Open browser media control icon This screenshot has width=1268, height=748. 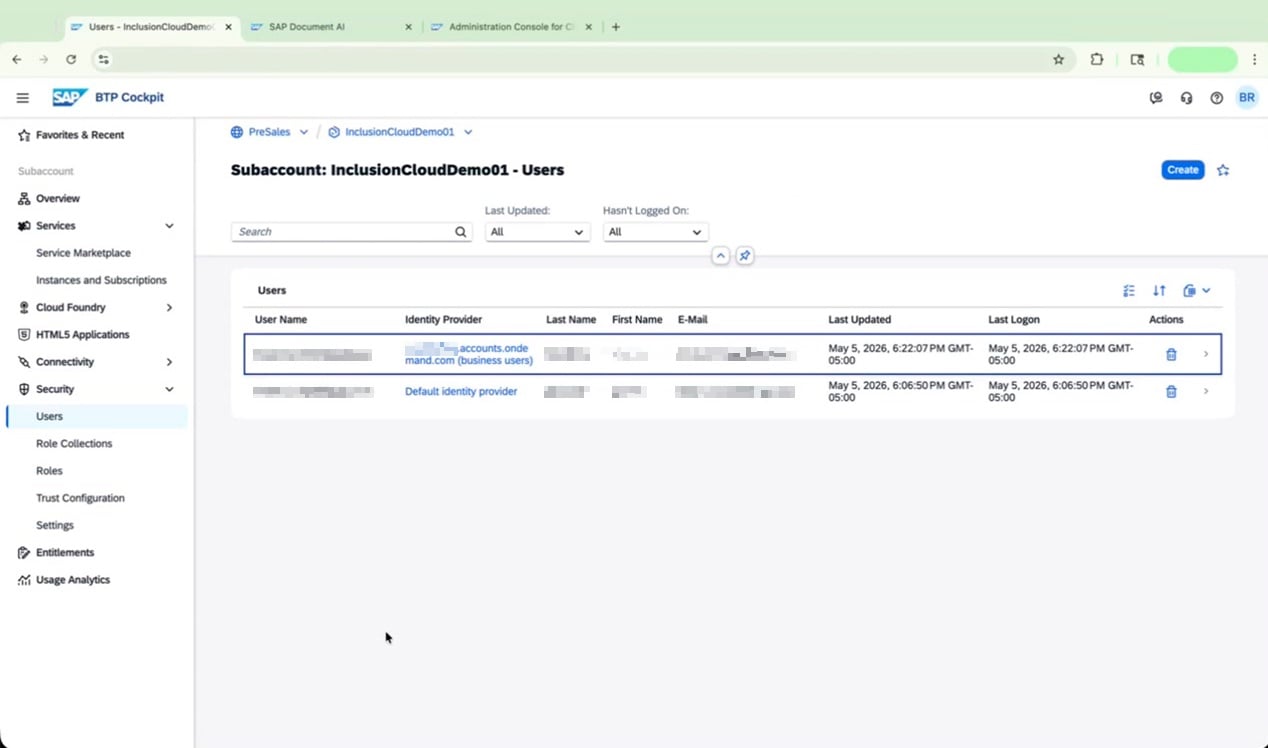pyautogui.click(x=1137, y=59)
